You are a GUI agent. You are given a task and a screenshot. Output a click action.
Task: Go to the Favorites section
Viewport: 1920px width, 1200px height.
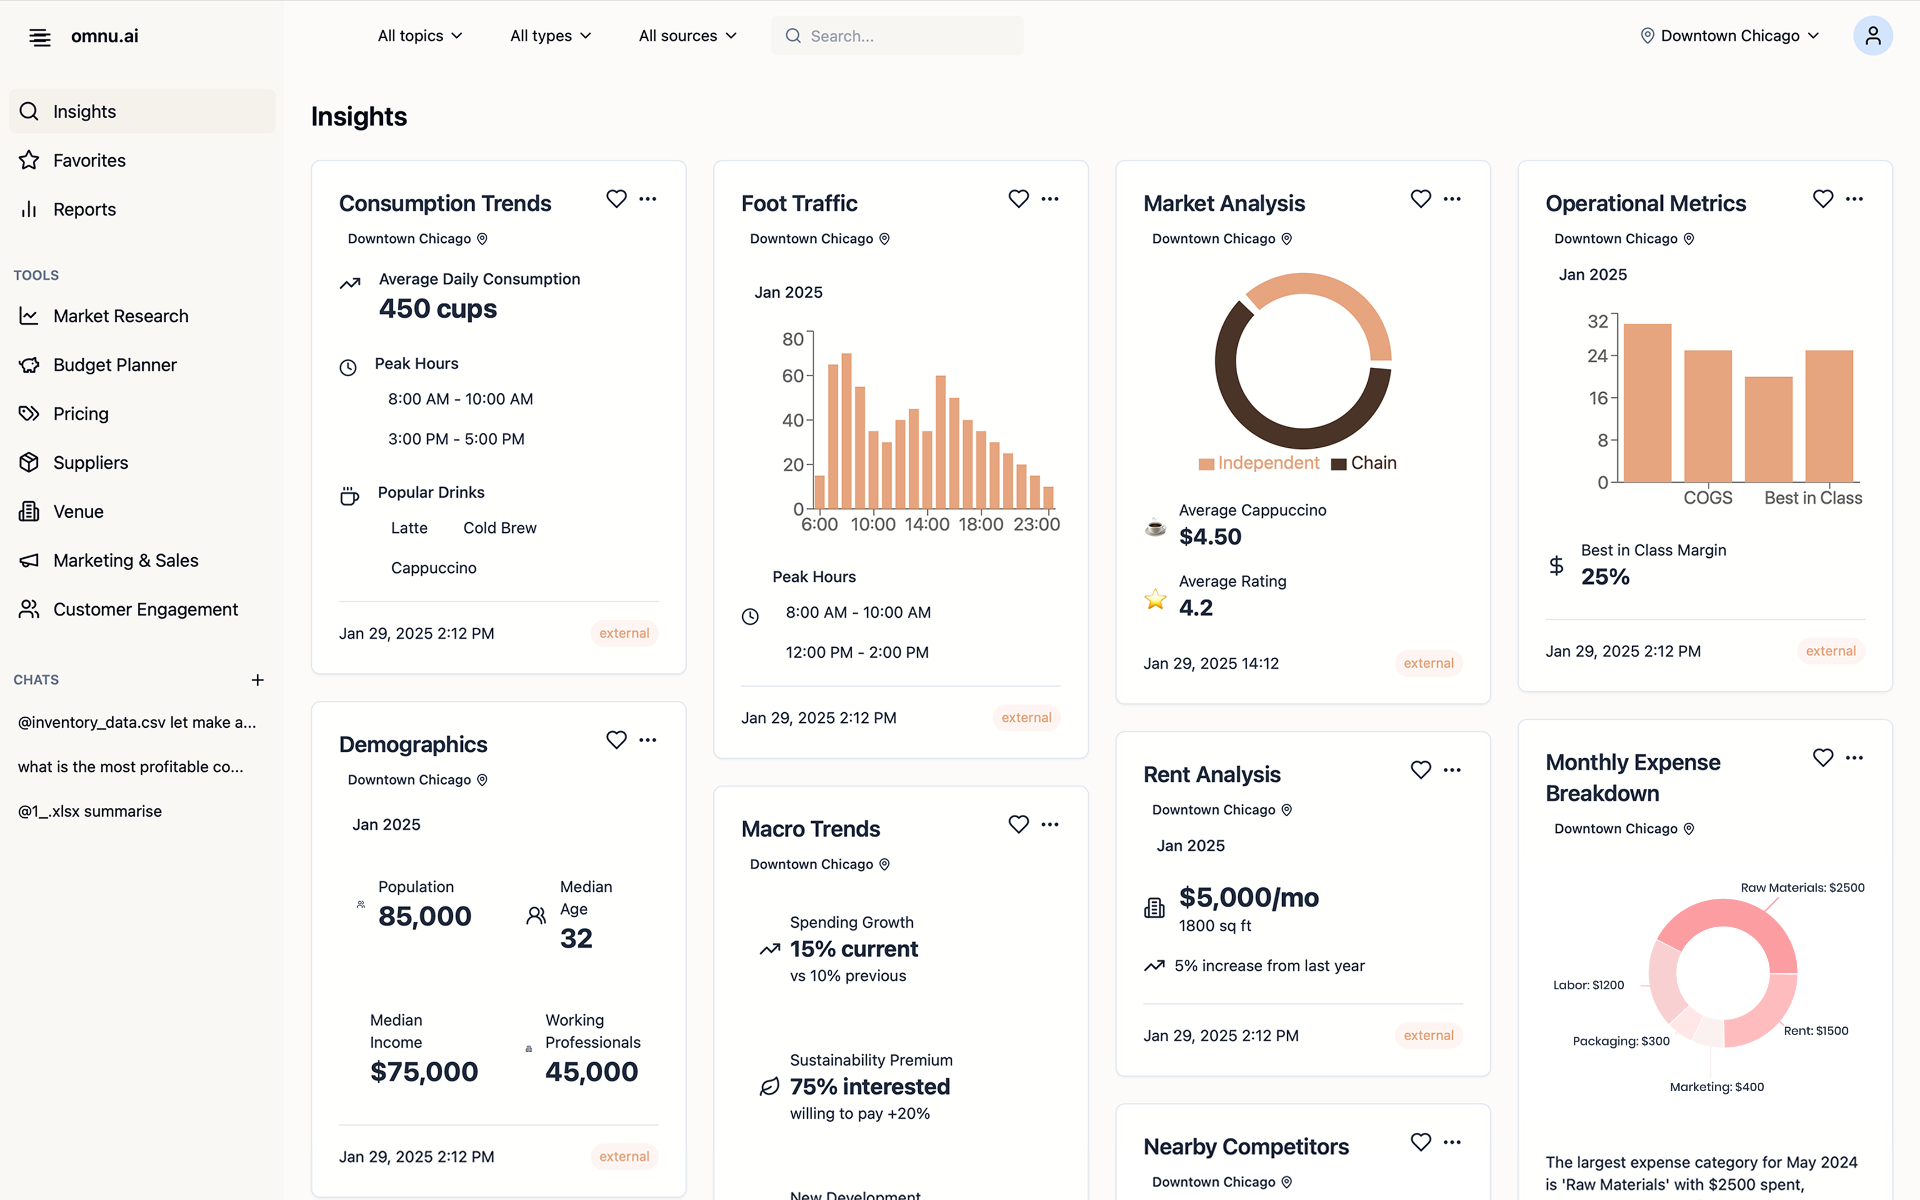[x=89, y=160]
